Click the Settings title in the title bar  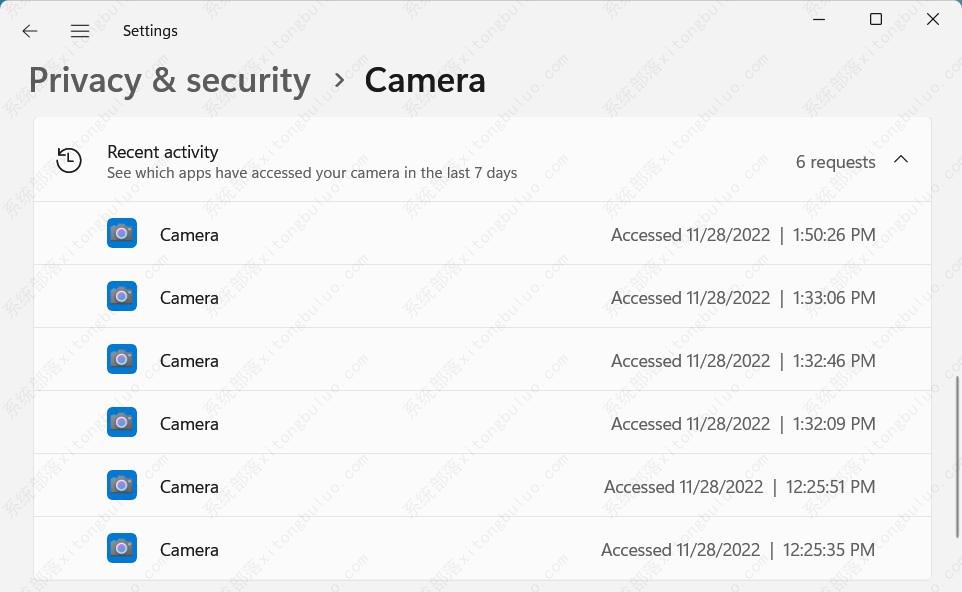tap(150, 31)
